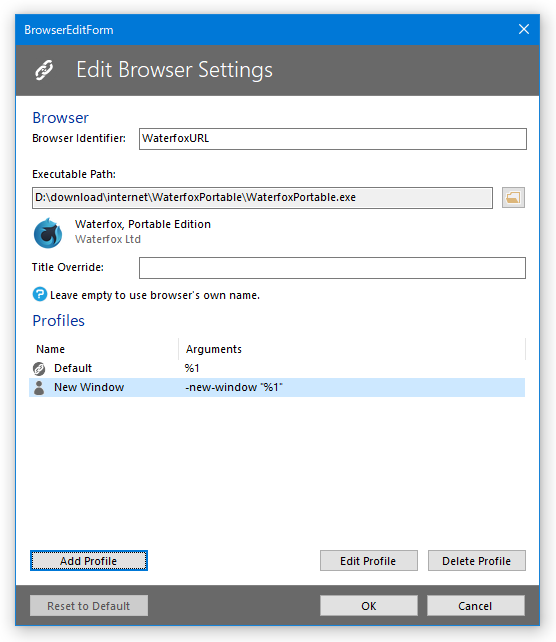Select the Default profile row
Image resolution: width=556 pixels, height=642 pixels.
(x=277, y=368)
